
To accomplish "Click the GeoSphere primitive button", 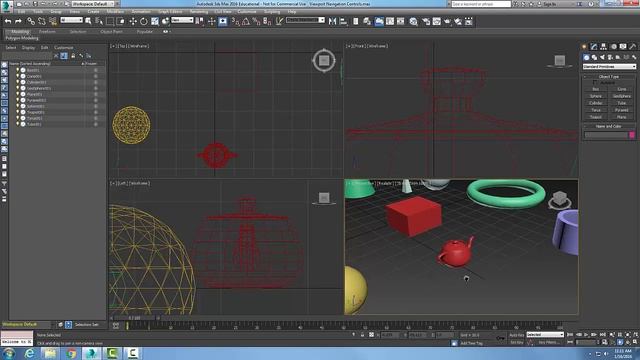I will click(x=622, y=96).
